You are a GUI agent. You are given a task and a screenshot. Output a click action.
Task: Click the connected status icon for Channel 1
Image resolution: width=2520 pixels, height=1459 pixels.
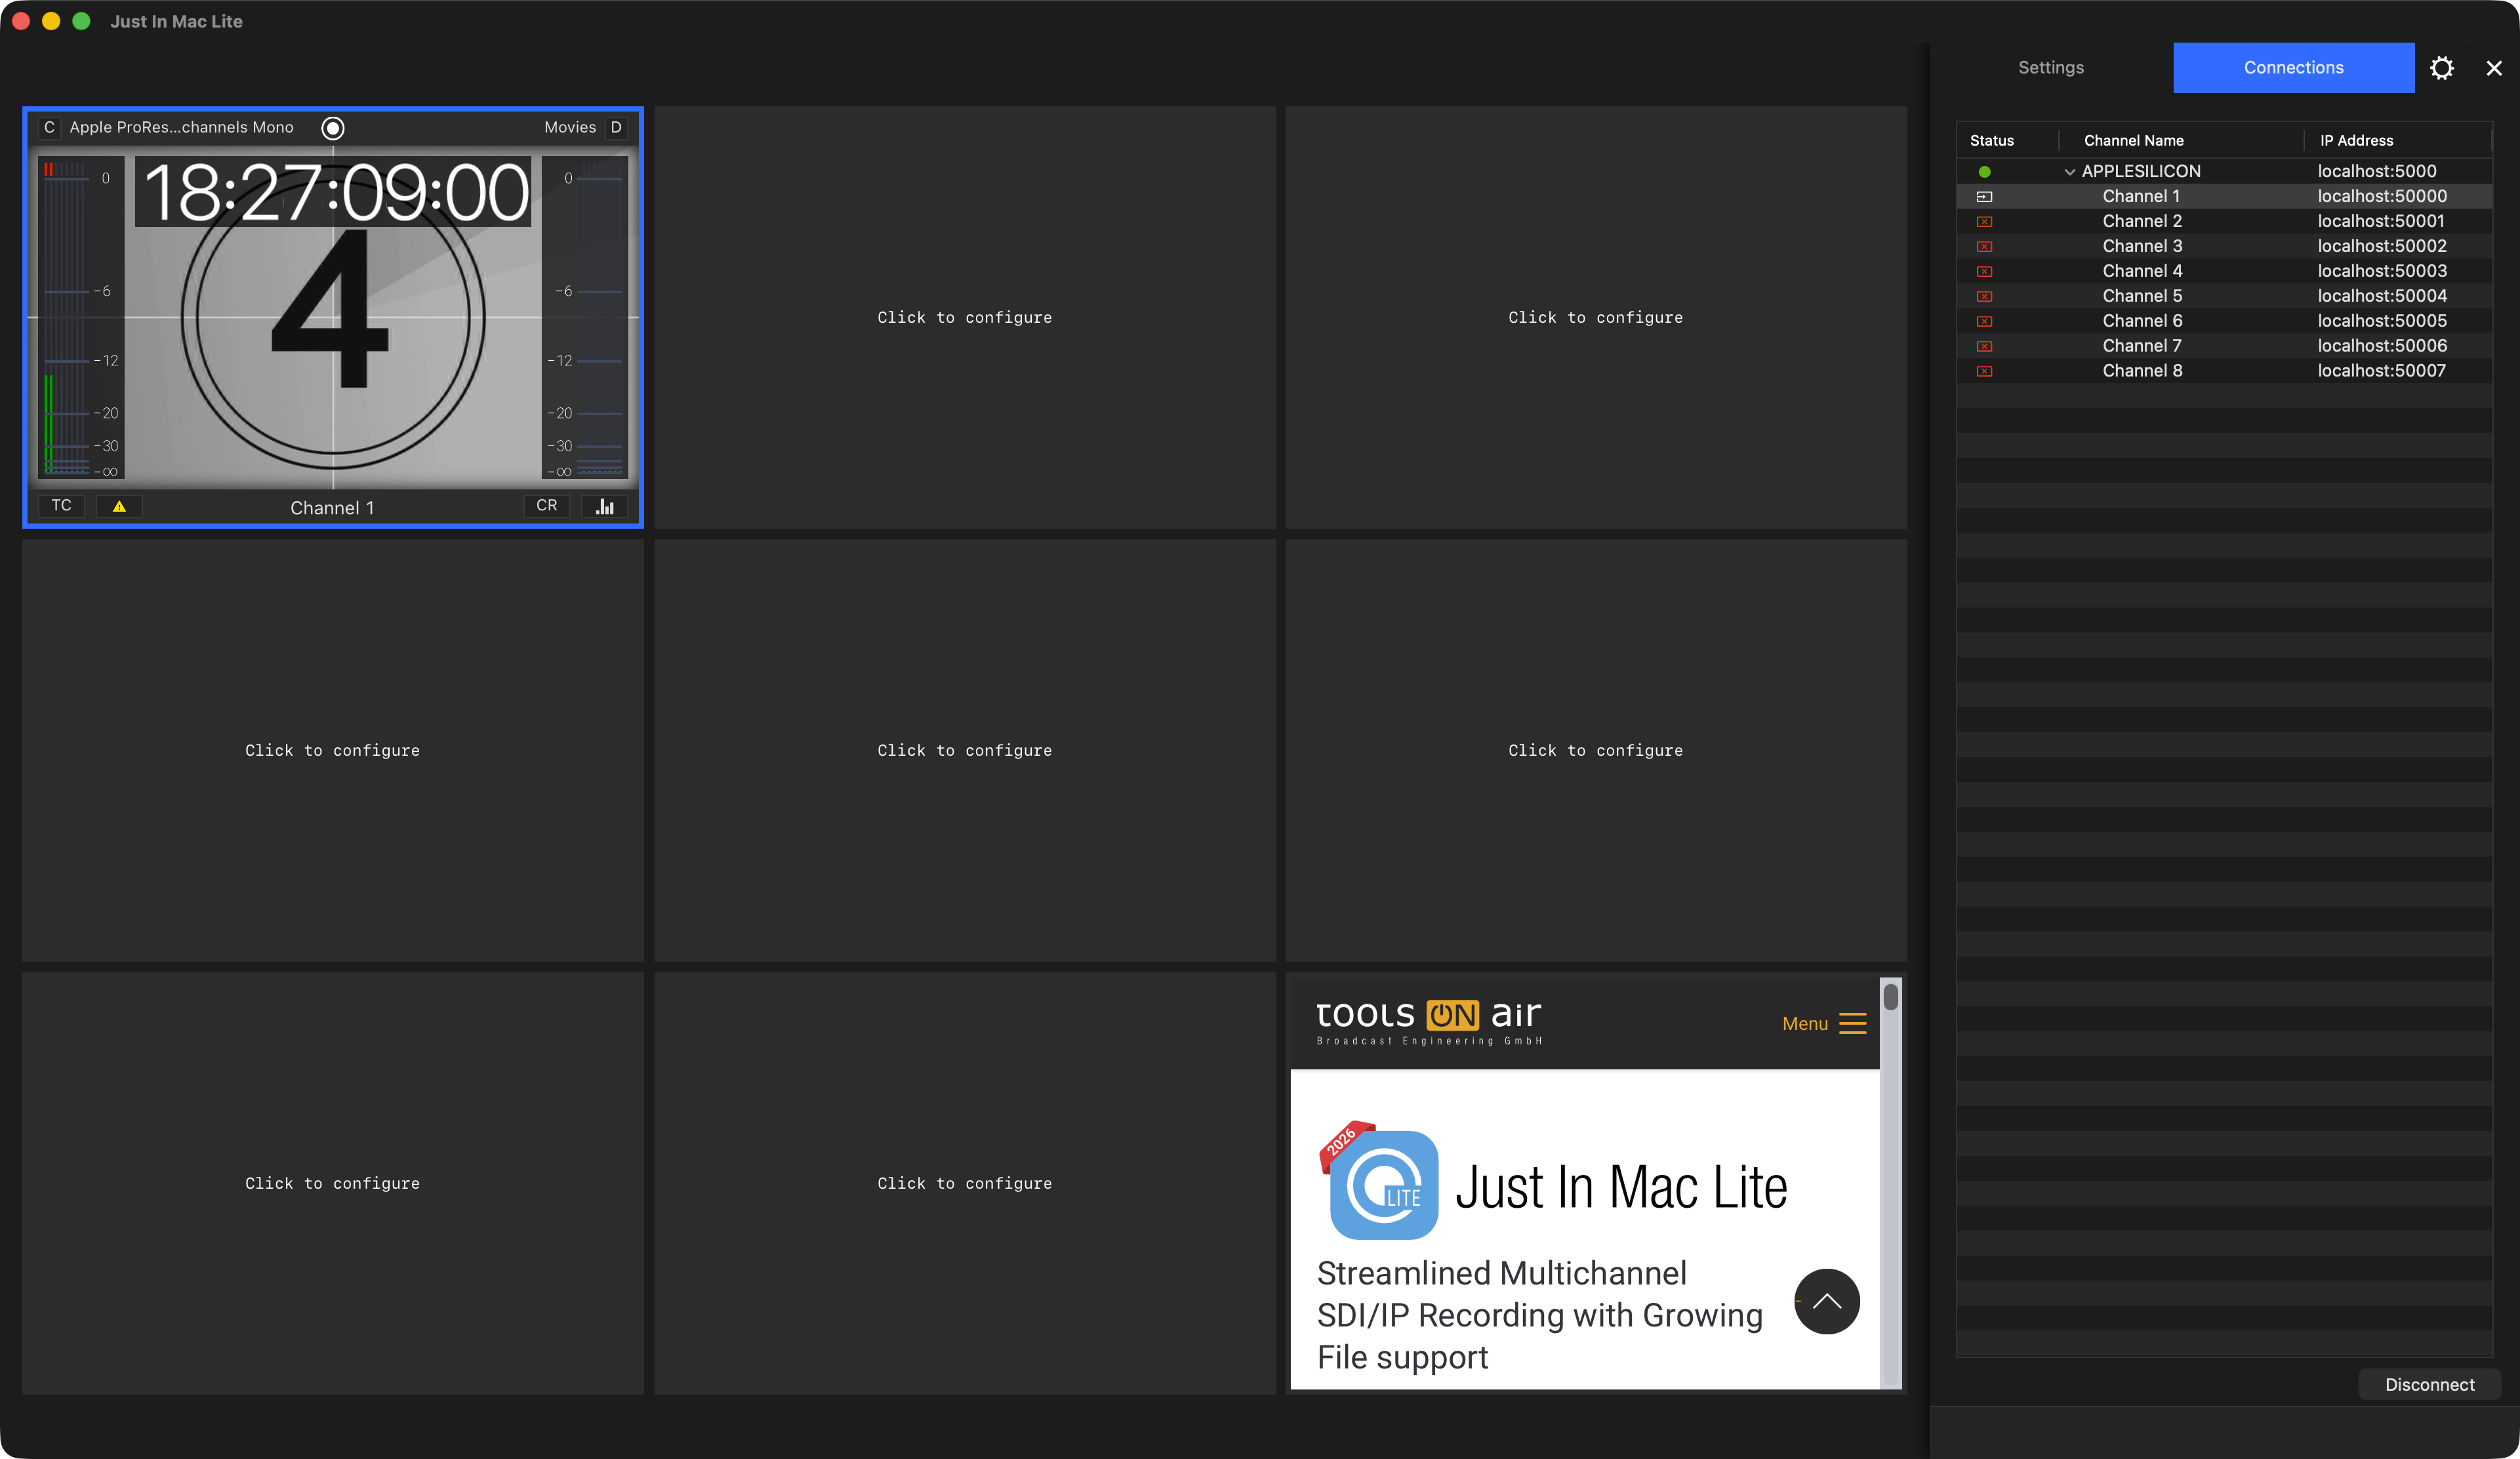[x=1984, y=197]
